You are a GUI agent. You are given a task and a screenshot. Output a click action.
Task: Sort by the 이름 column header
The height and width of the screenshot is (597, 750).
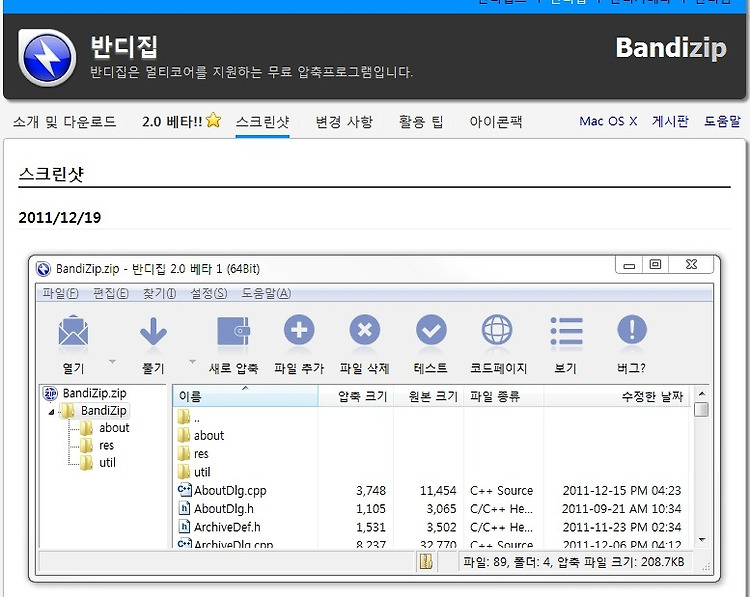click(x=245, y=396)
